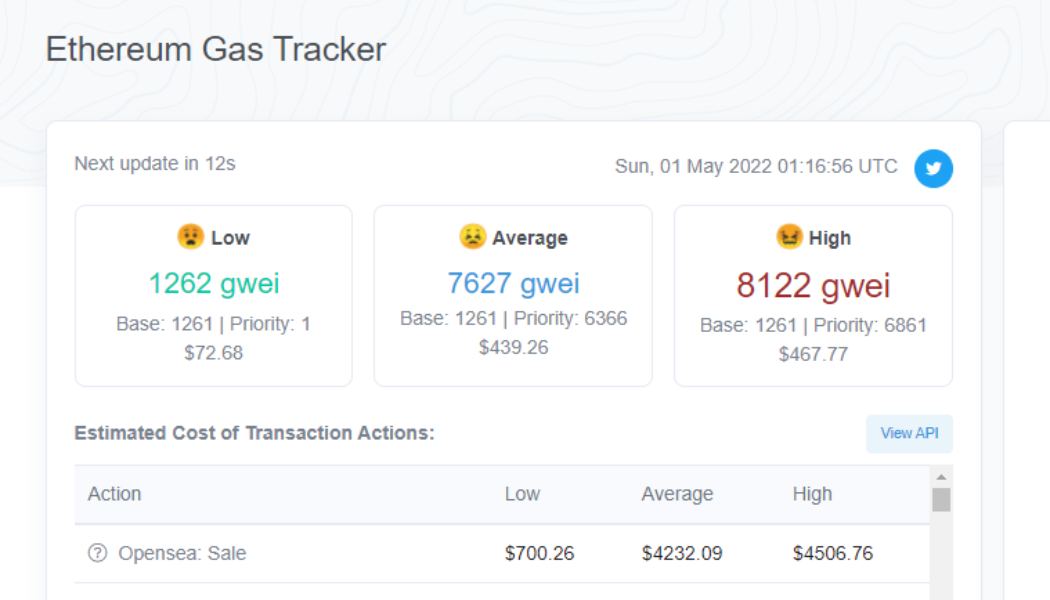Image resolution: width=1050 pixels, height=600 pixels.
Task: Click the Next update countdown text
Action: point(154,163)
